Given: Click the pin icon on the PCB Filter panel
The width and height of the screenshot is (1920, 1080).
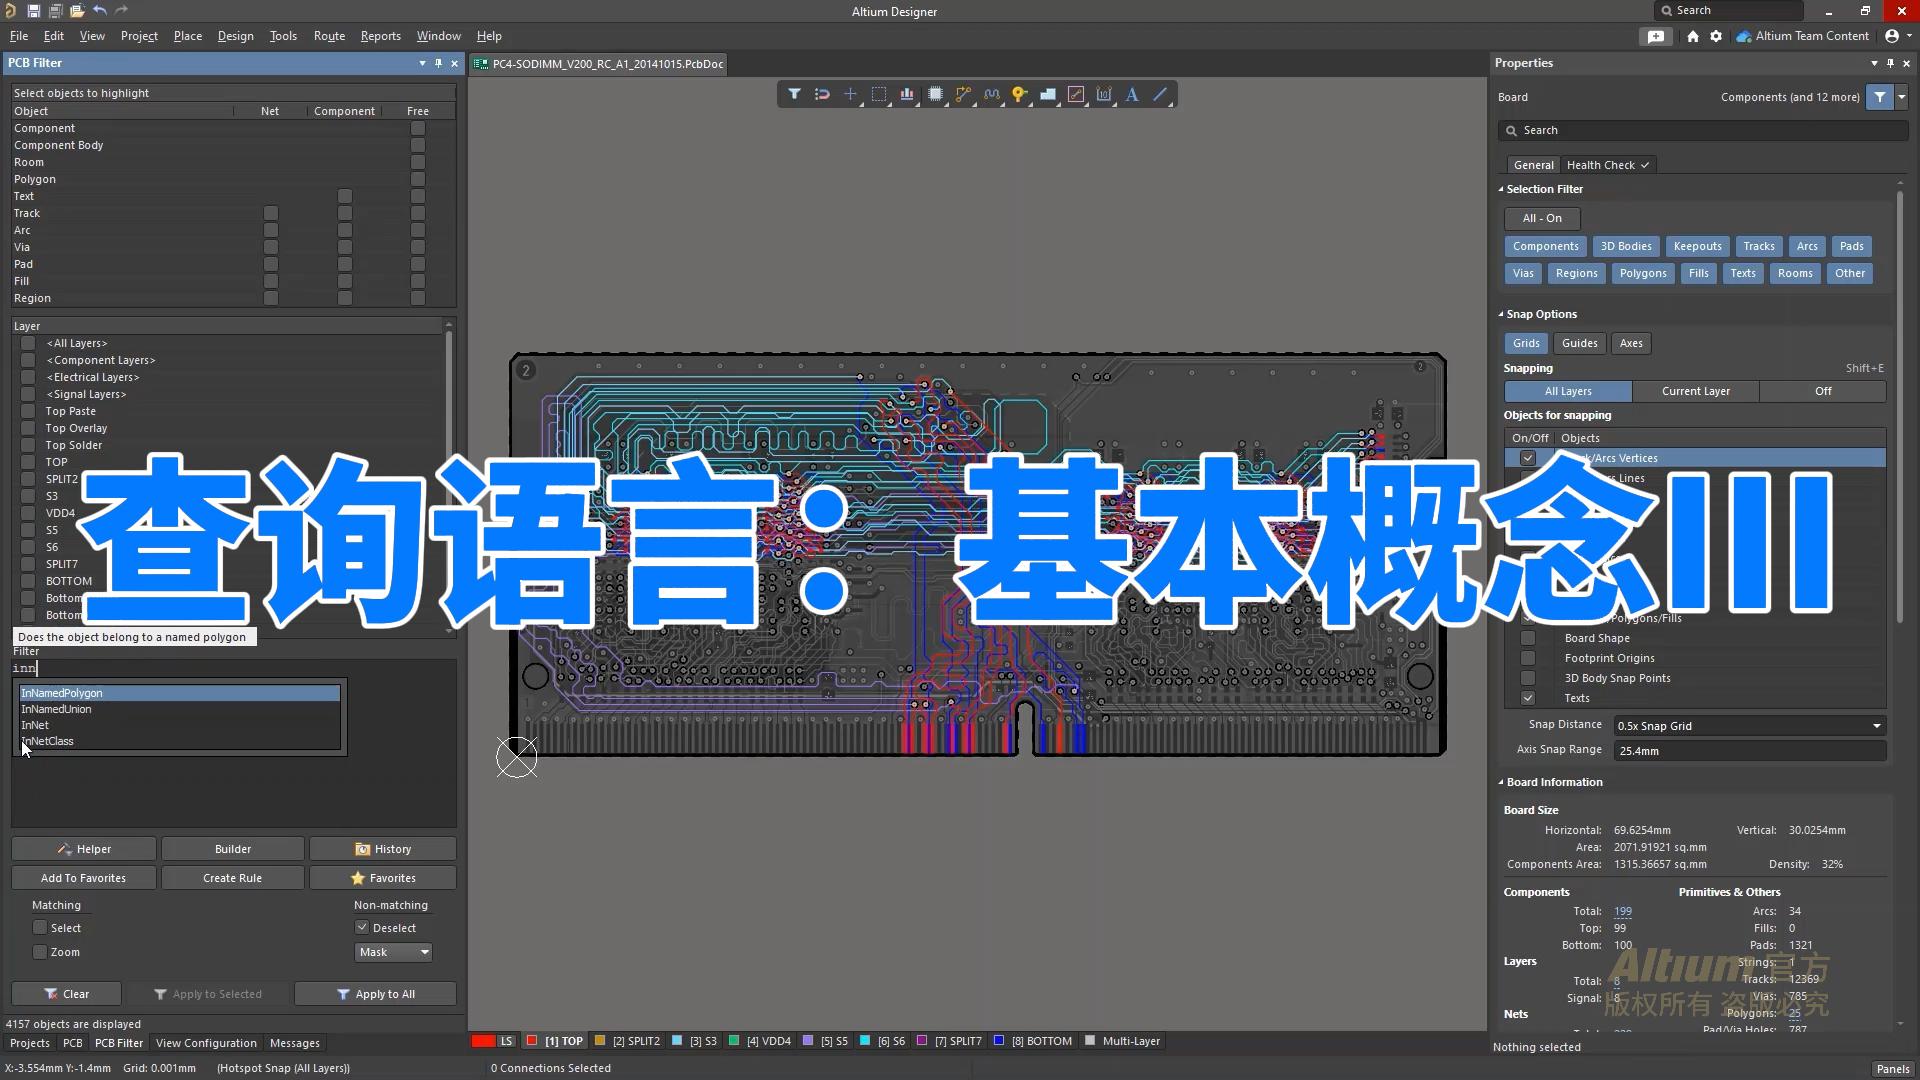Looking at the screenshot, I should point(438,63).
